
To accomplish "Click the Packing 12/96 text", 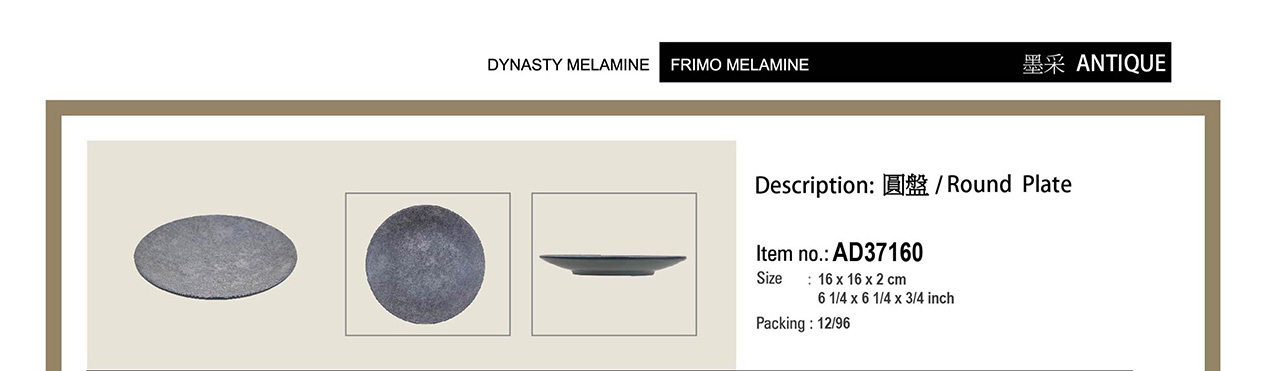I will 803,324.
